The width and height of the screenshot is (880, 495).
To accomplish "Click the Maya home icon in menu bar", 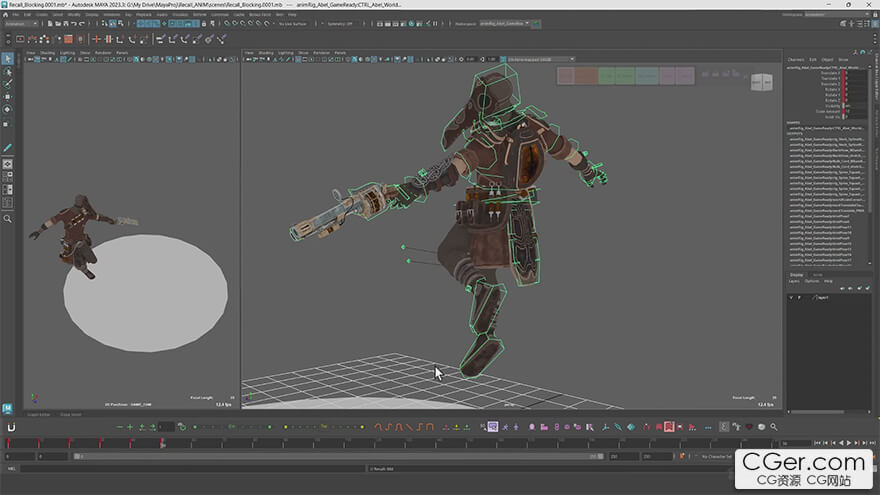I will pyautogui.click(x=6, y=15).
